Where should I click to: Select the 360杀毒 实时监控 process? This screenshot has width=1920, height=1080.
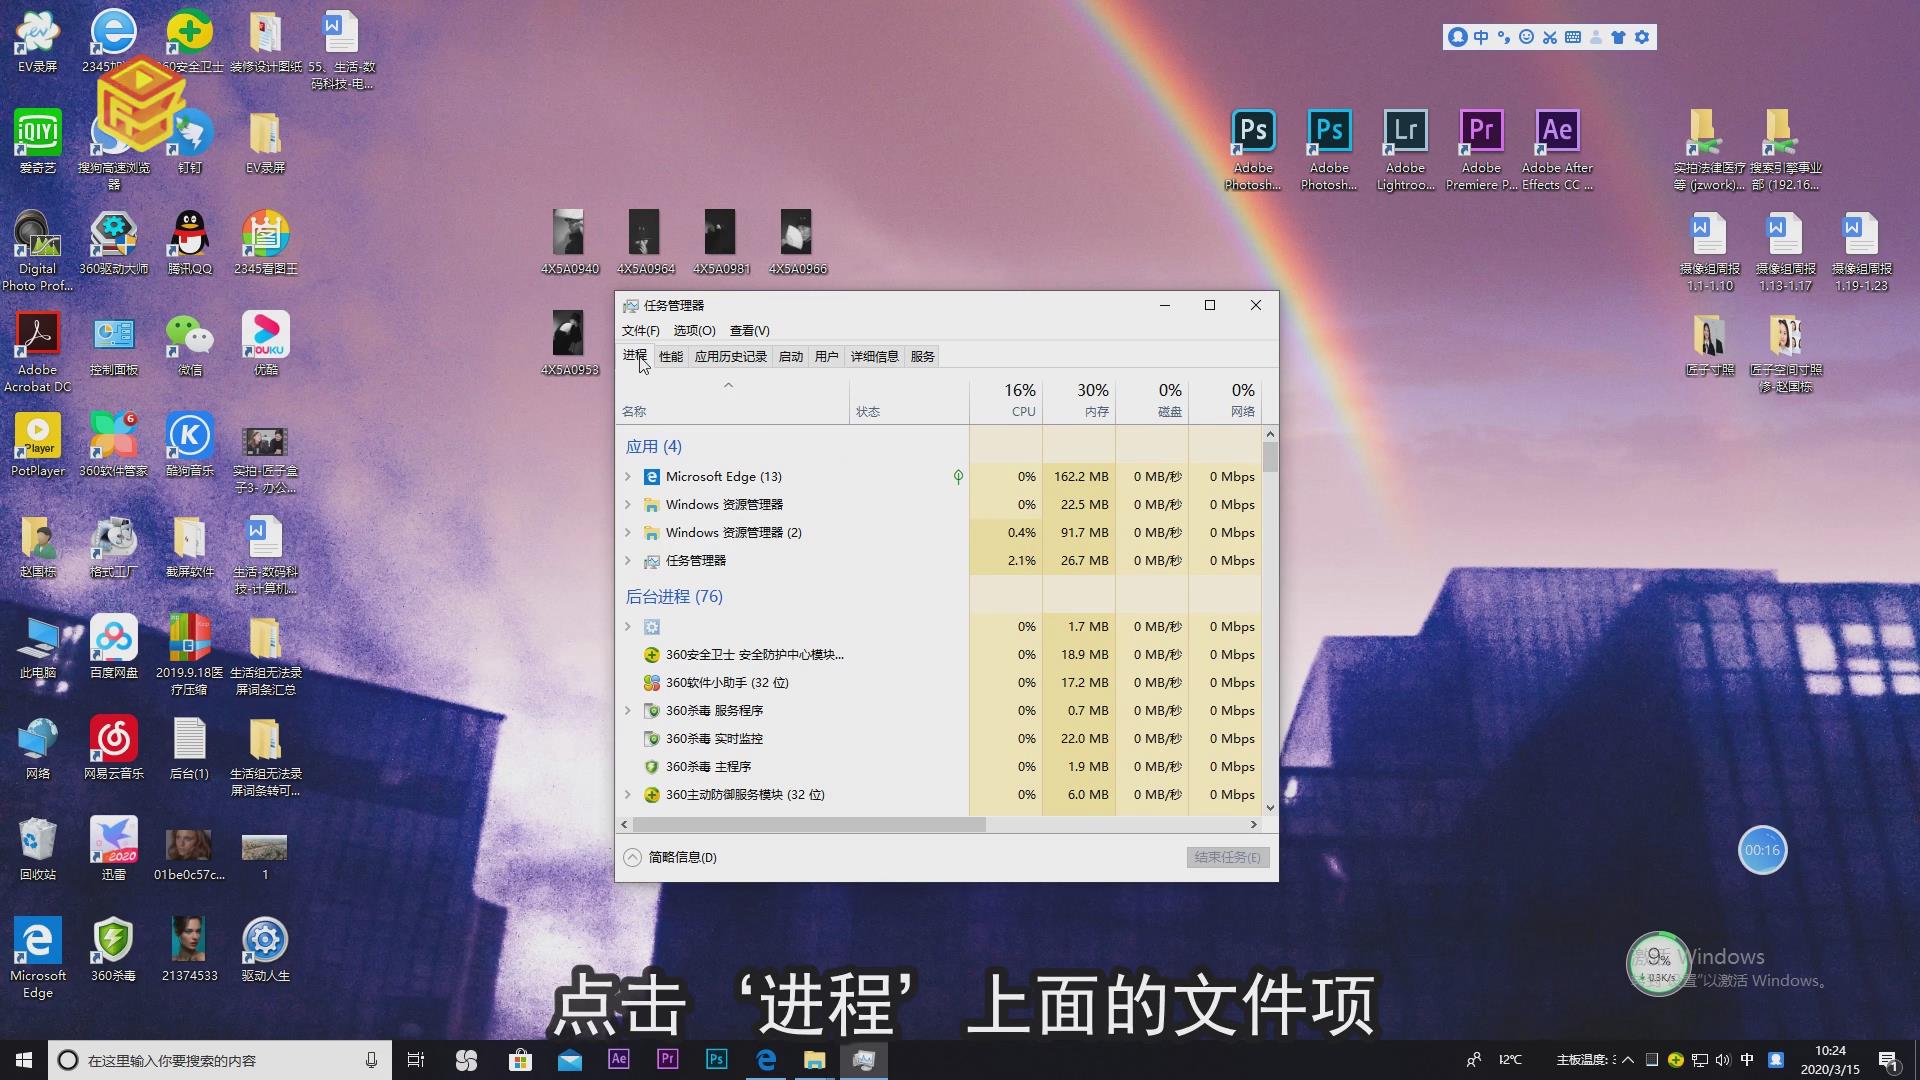click(x=940, y=739)
